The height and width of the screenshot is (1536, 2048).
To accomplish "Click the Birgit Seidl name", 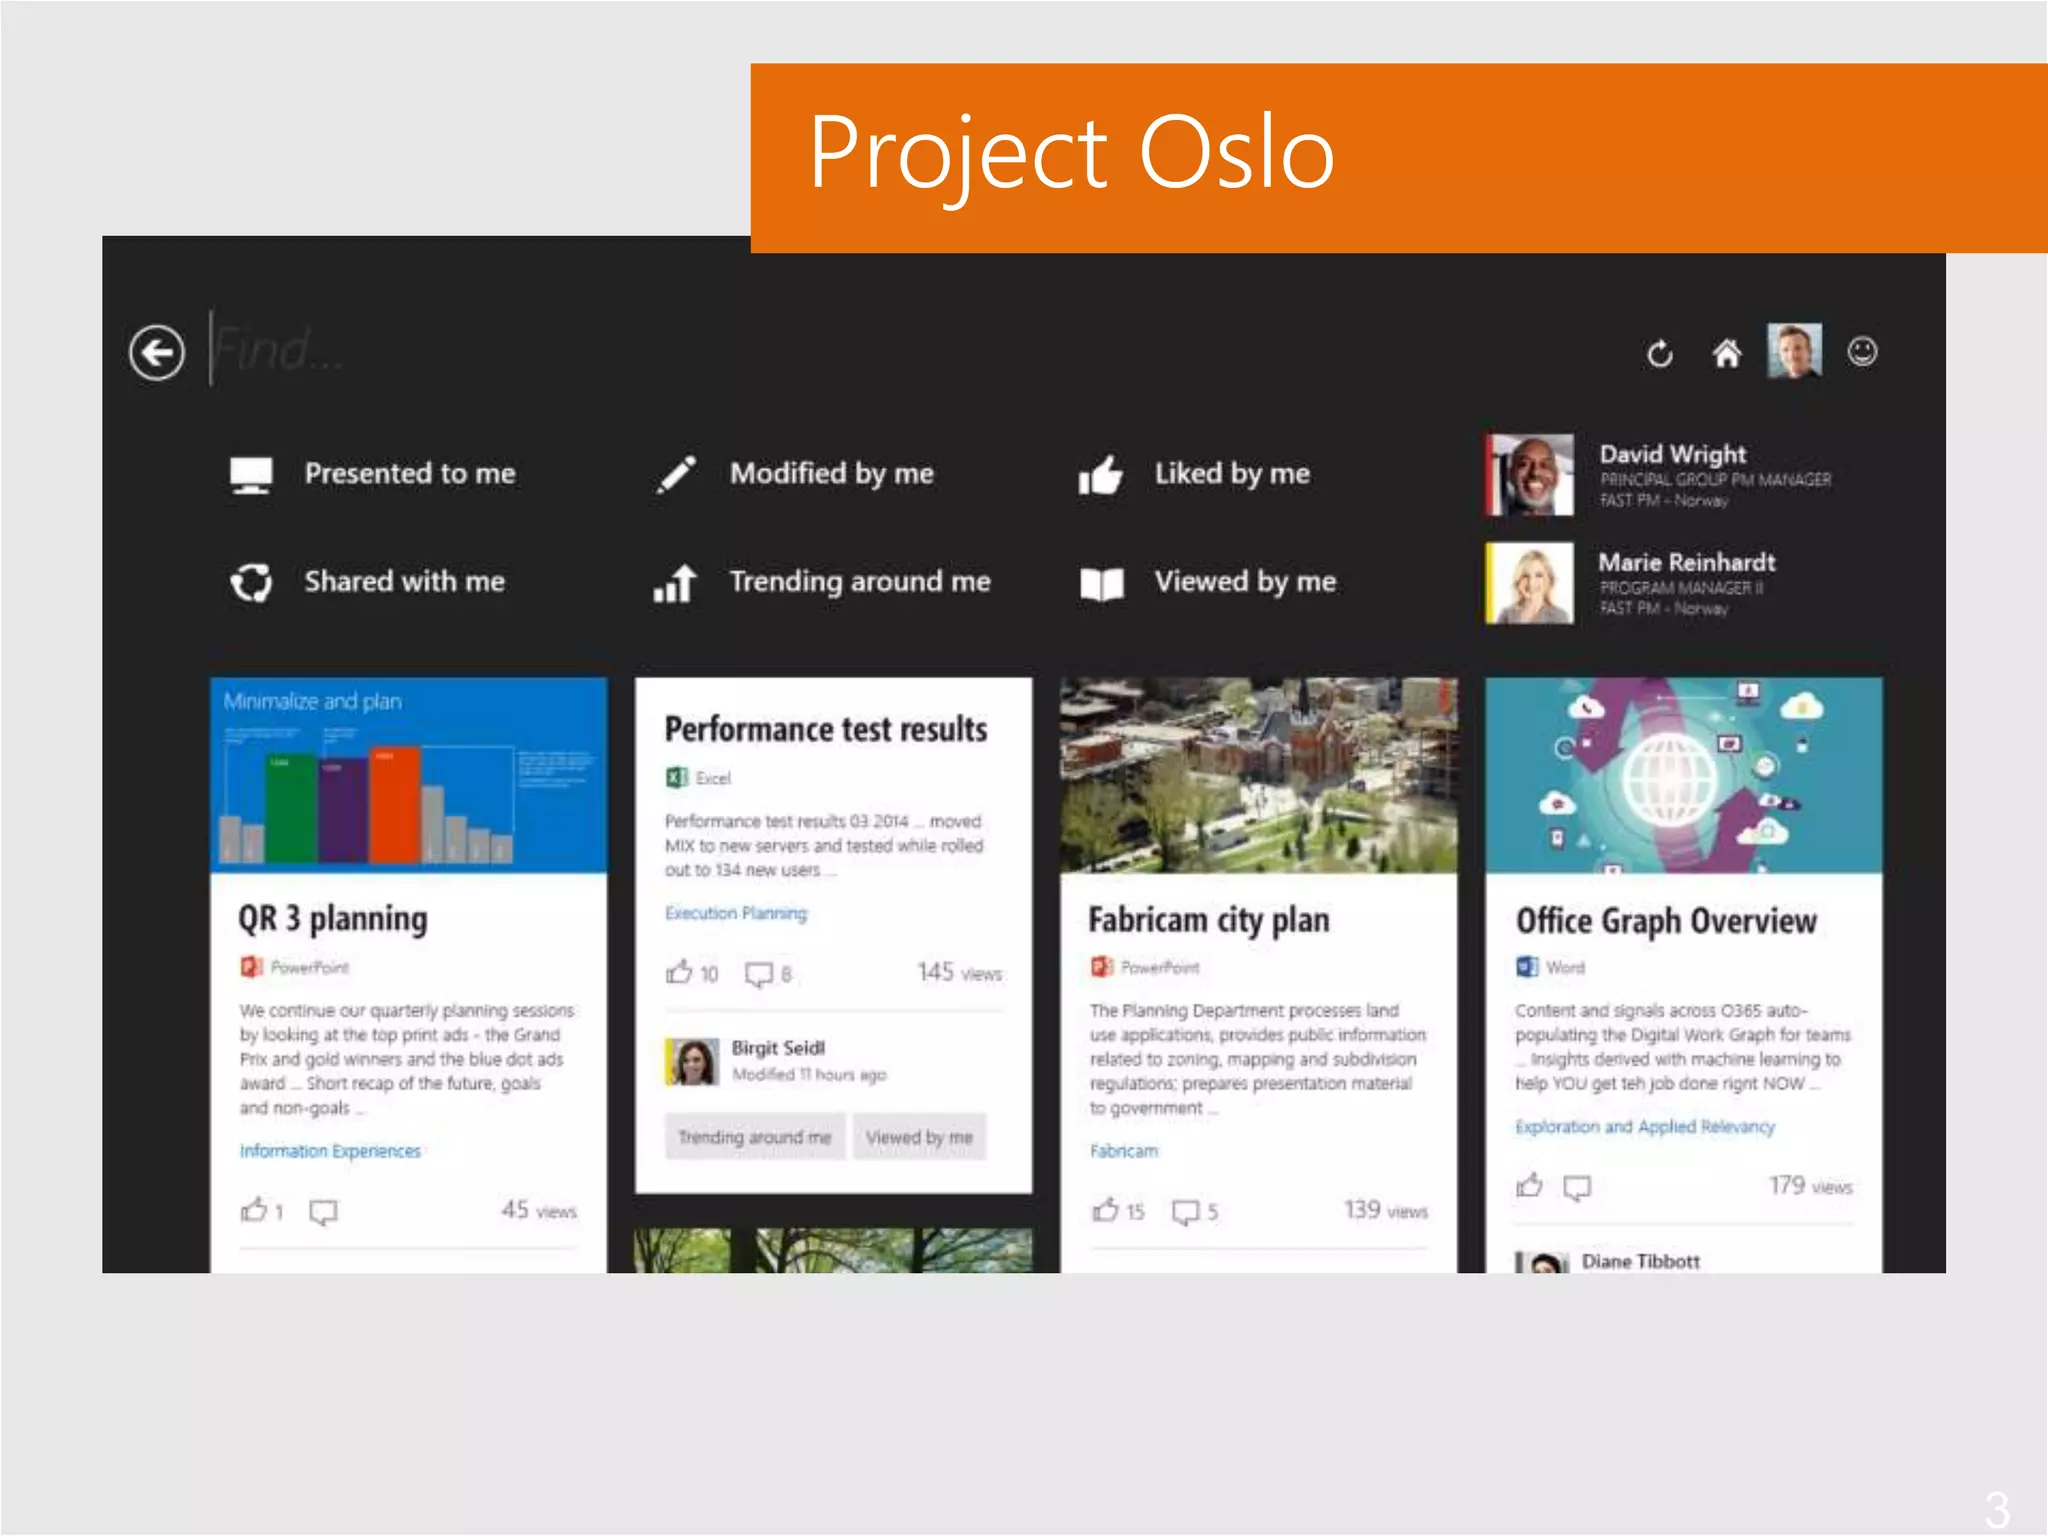I will point(778,1048).
